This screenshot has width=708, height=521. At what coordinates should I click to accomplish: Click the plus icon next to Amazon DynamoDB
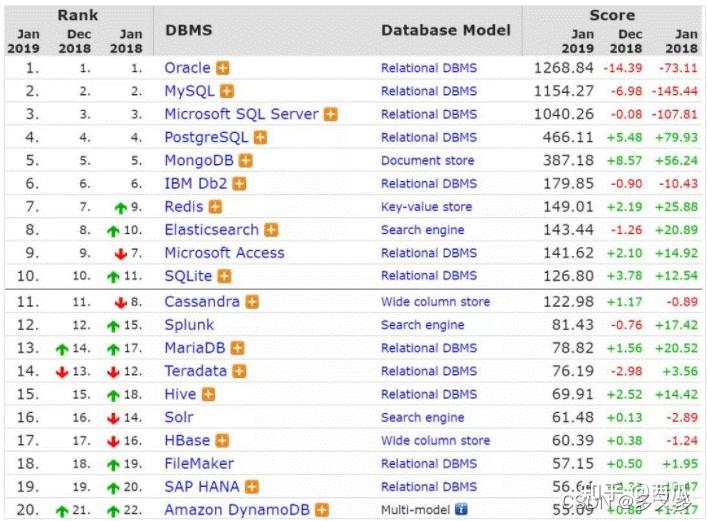pyautogui.click(x=321, y=510)
